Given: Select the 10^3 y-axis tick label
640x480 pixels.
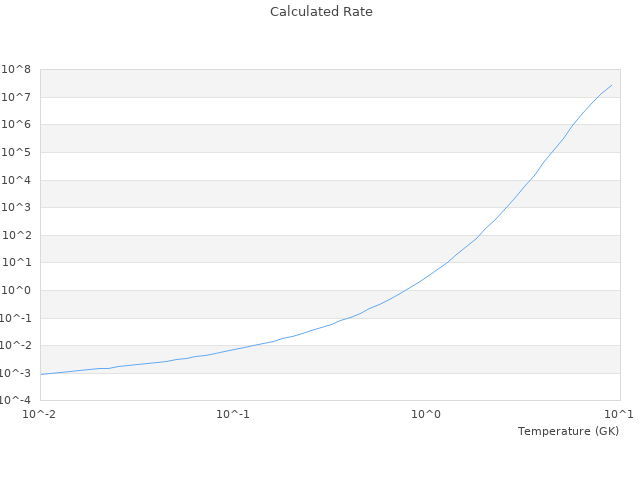Looking at the screenshot, I should tap(17, 208).
